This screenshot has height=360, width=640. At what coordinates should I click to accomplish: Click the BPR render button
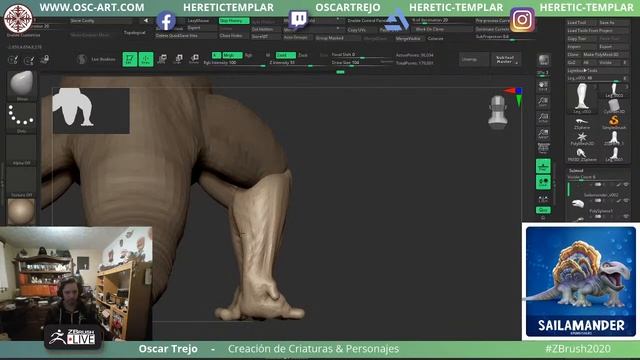click(x=543, y=60)
